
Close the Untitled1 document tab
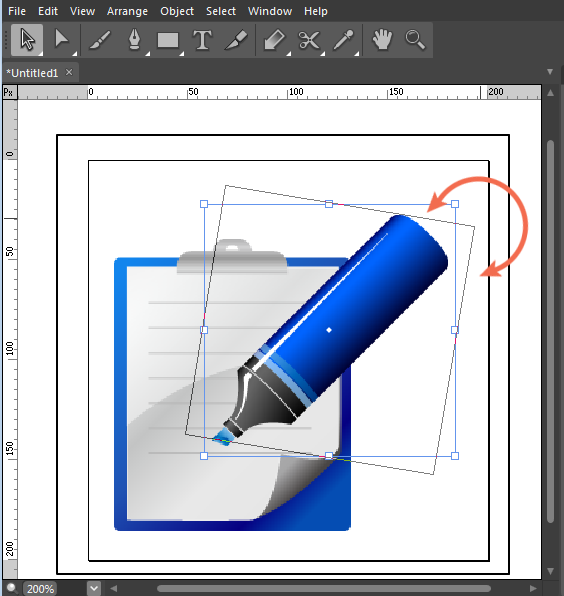[69, 72]
